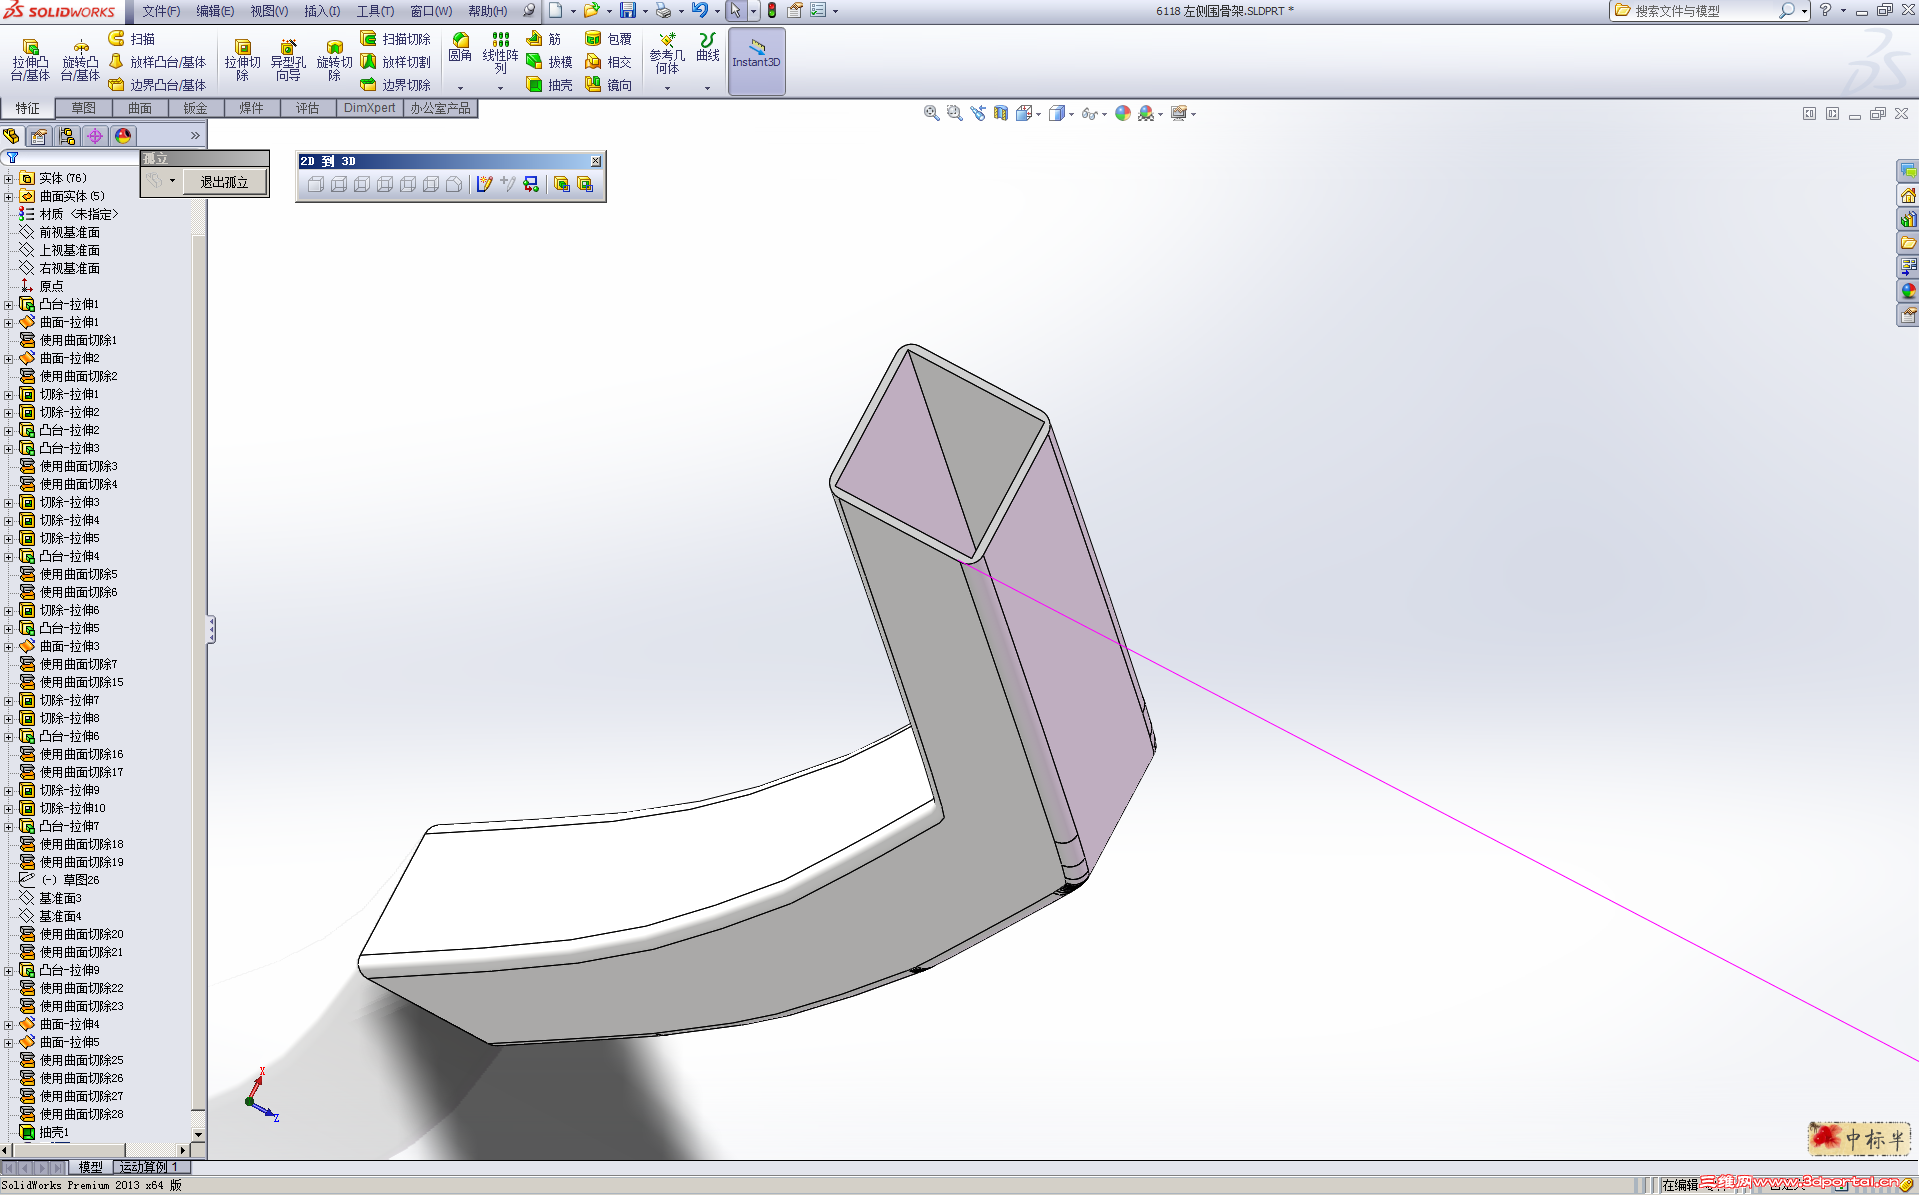Open the 文件(F) menu

[161, 11]
